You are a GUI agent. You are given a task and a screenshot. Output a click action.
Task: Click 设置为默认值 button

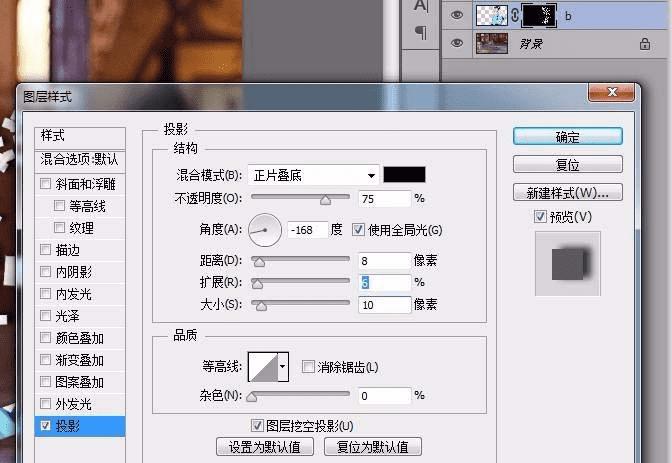(265, 447)
